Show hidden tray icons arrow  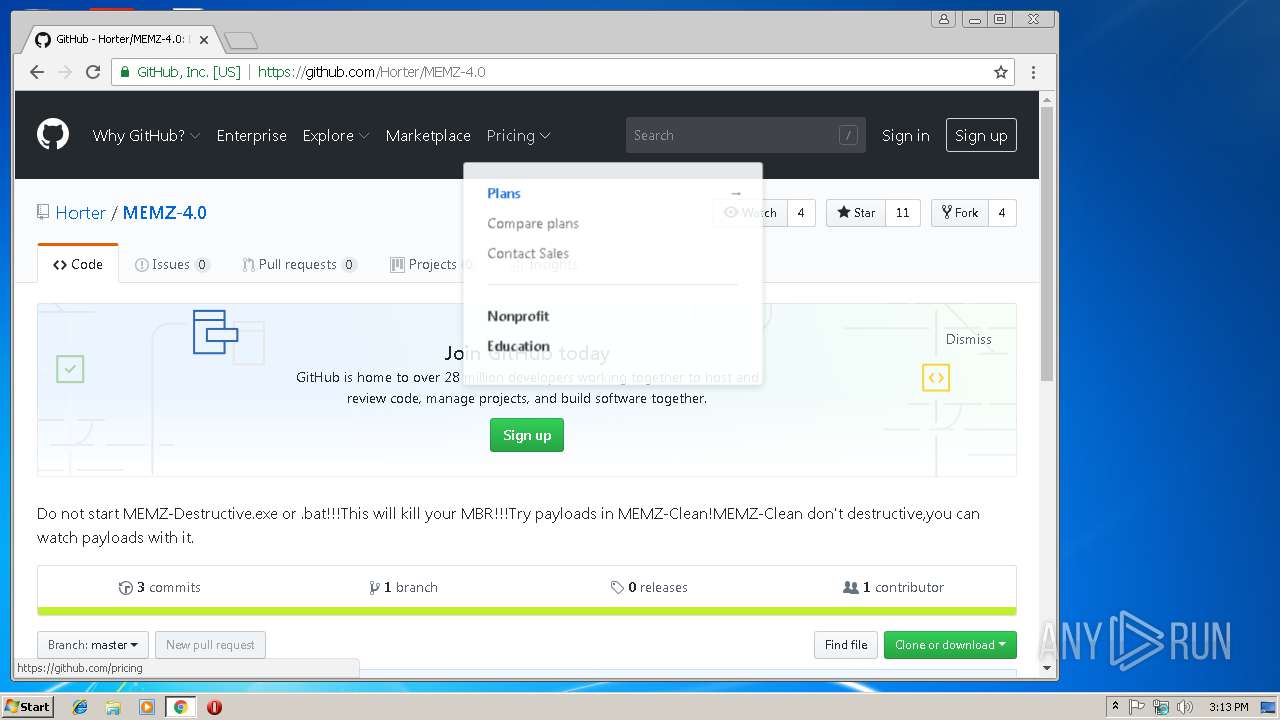1115,707
